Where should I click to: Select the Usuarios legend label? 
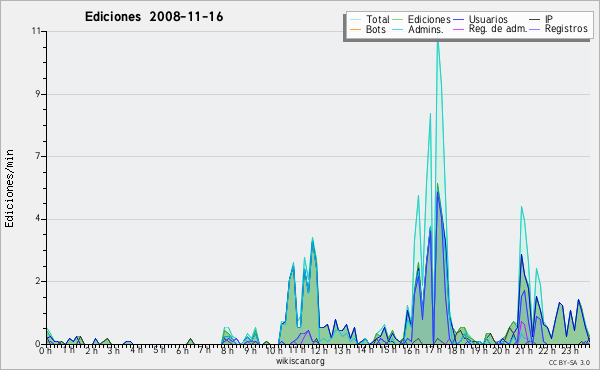[x=488, y=19]
